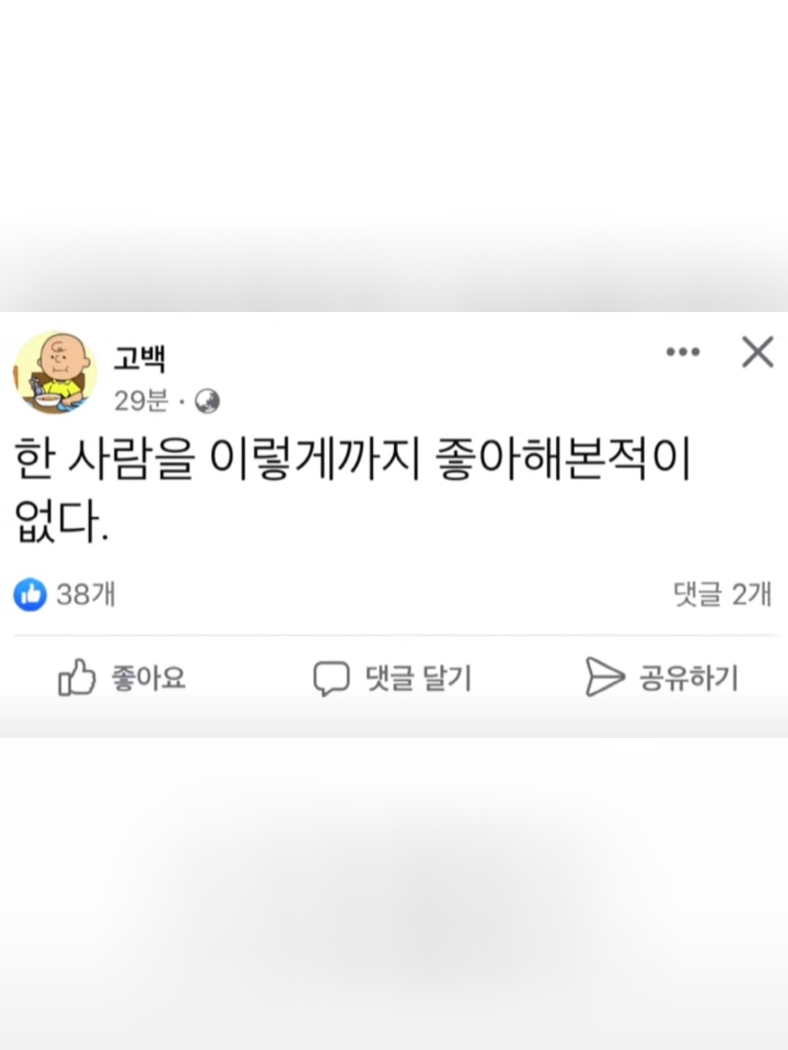Viewport: 788px width, 1050px height.
Task: Dismiss the post with the X icon
Action: pyautogui.click(x=757, y=352)
